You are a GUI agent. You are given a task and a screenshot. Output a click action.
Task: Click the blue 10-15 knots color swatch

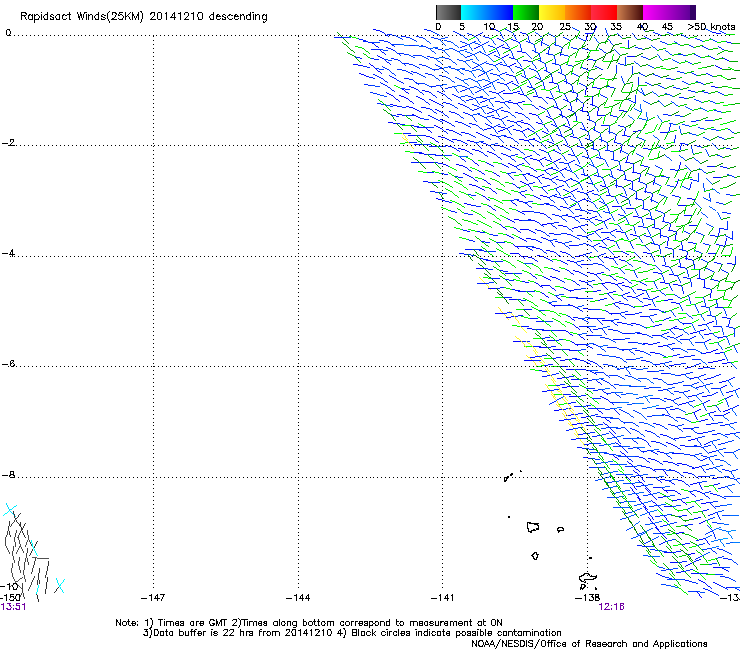point(500,12)
